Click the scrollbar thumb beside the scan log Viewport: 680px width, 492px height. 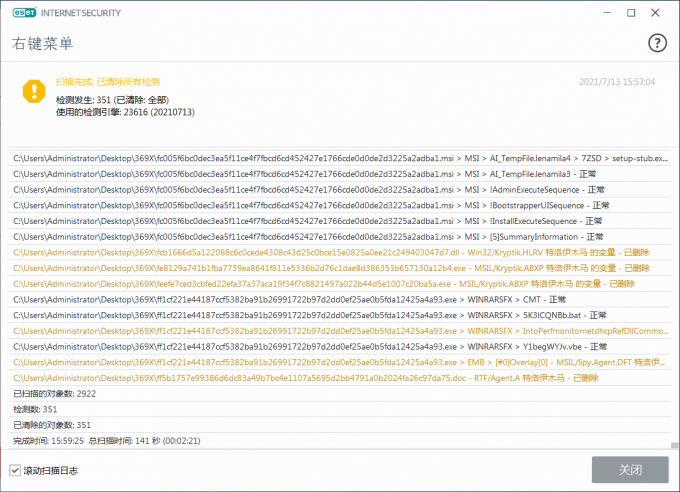(673, 445)
